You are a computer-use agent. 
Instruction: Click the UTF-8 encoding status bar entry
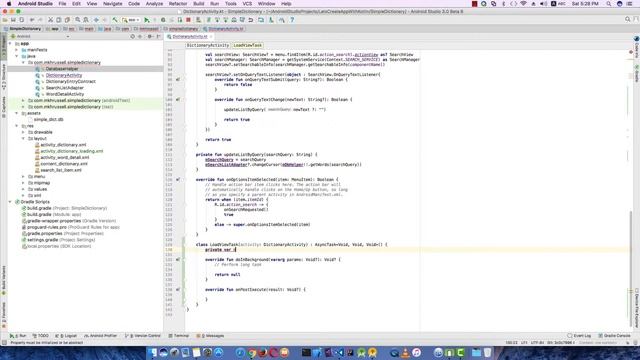[537, 343]
